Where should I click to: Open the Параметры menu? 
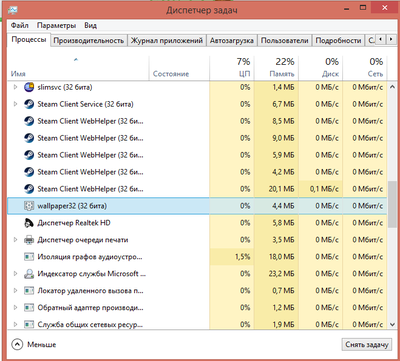tap(56, 26)
